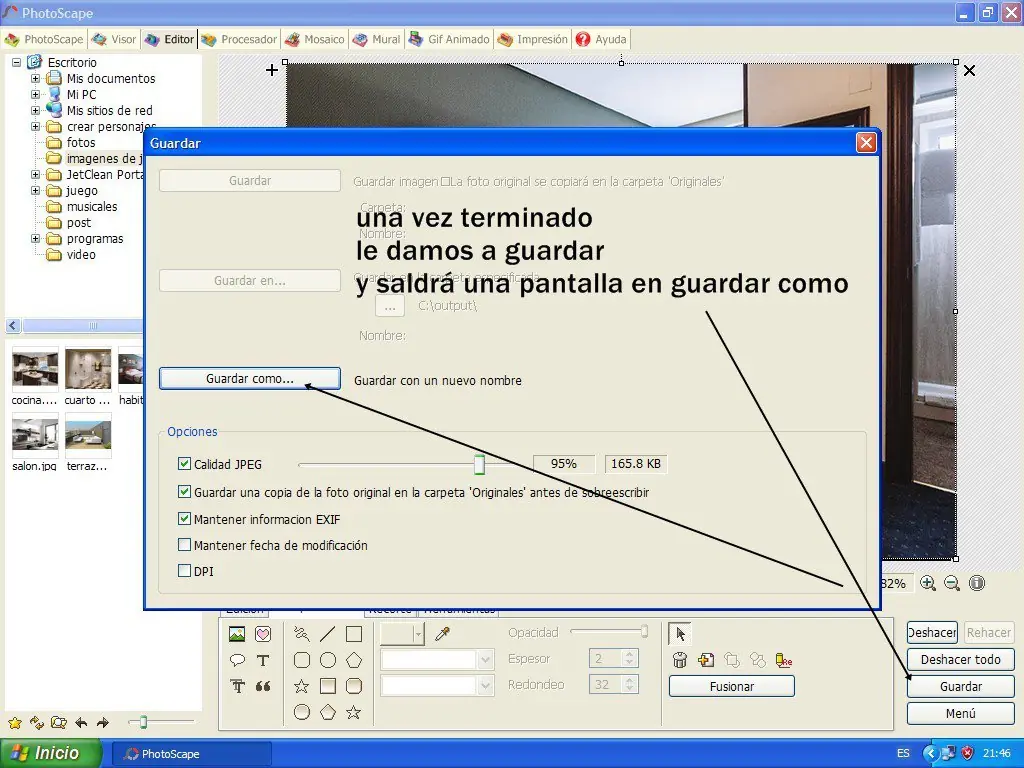The width and height of the screenshot is (1024, 768).
Task: Click the yellow star favorites icon
Action: pos(15,723)
